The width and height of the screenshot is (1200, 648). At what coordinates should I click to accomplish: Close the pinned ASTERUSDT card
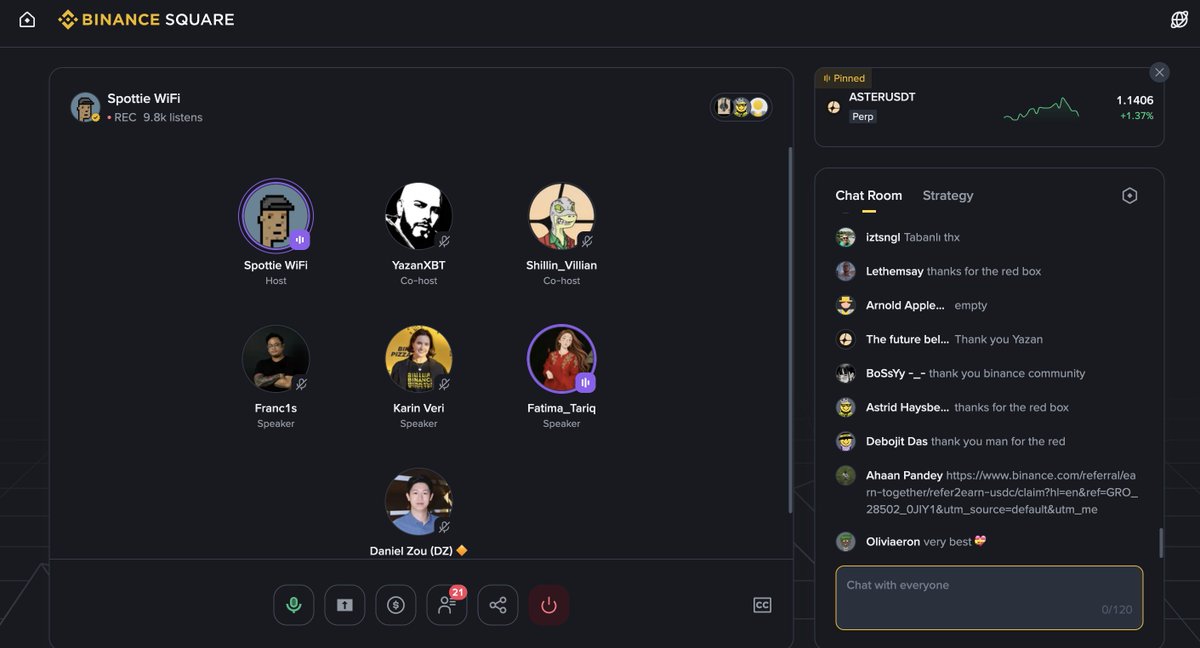(1159, 72)
